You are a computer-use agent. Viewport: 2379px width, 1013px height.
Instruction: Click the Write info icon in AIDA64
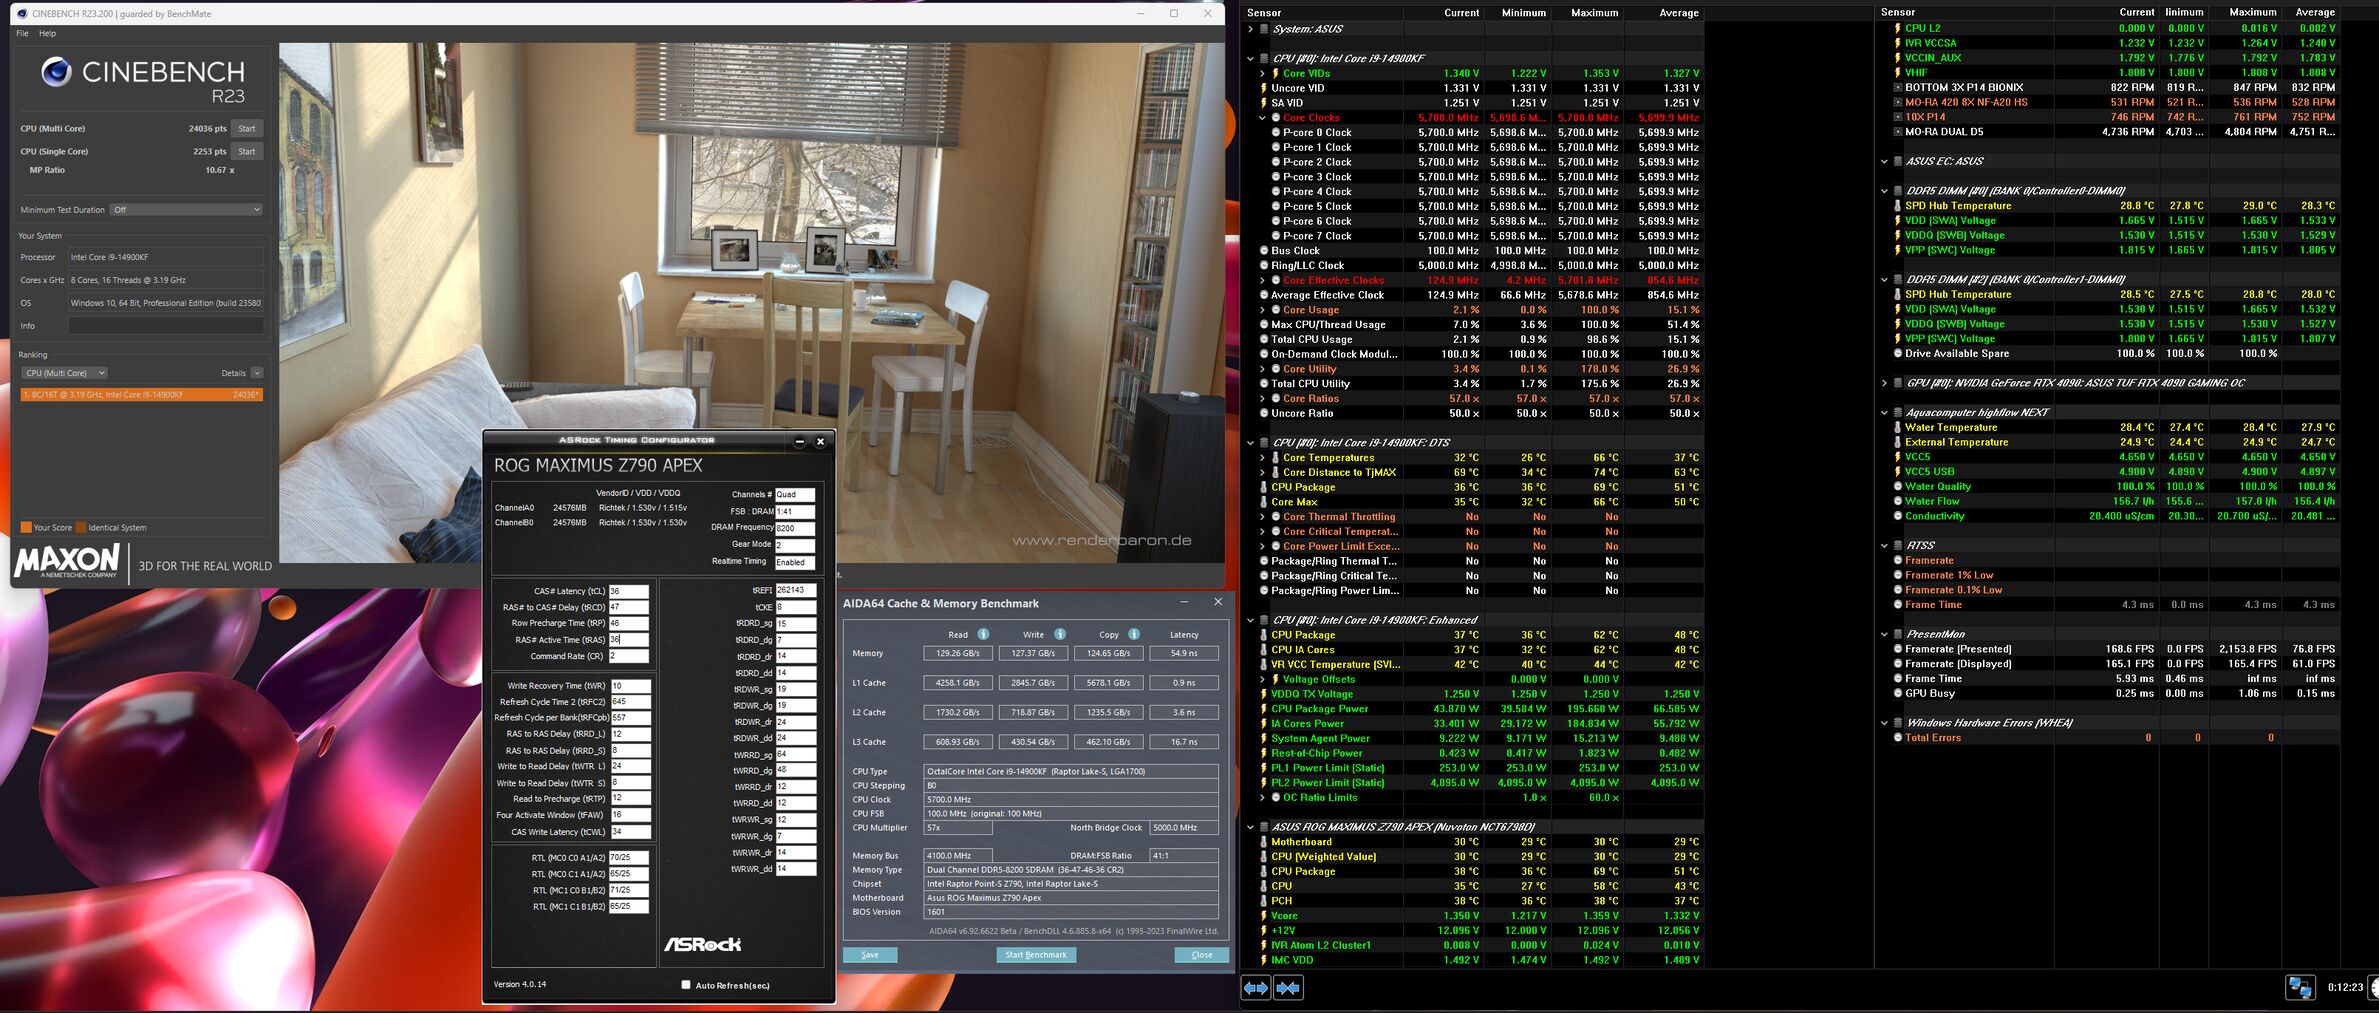click(1060, 634)
